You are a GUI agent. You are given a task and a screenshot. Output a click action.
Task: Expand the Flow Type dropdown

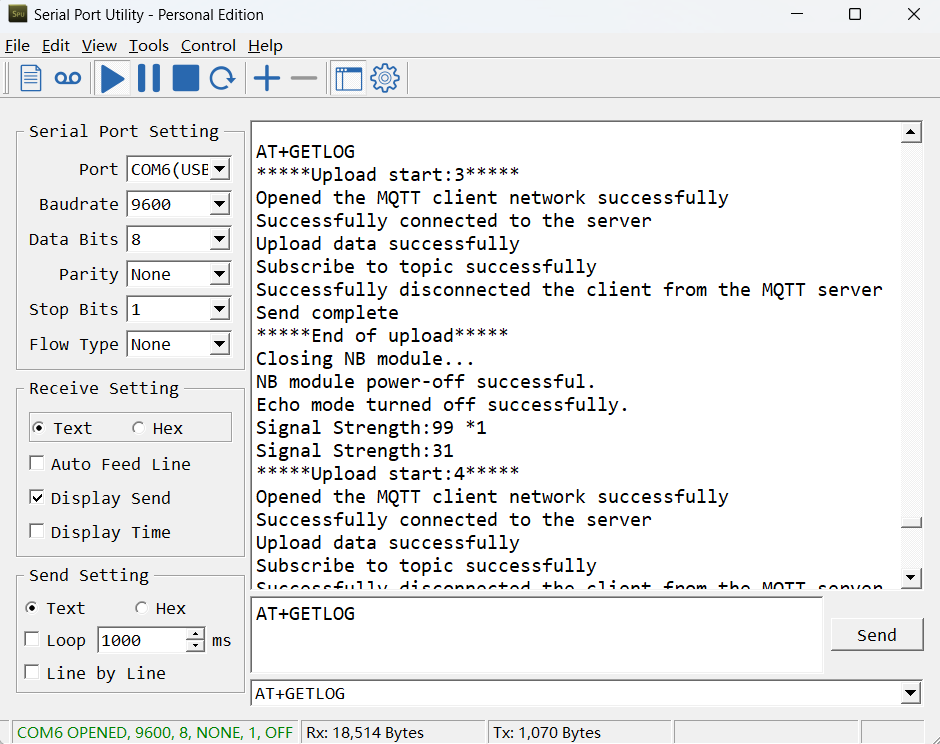point(220,344)
